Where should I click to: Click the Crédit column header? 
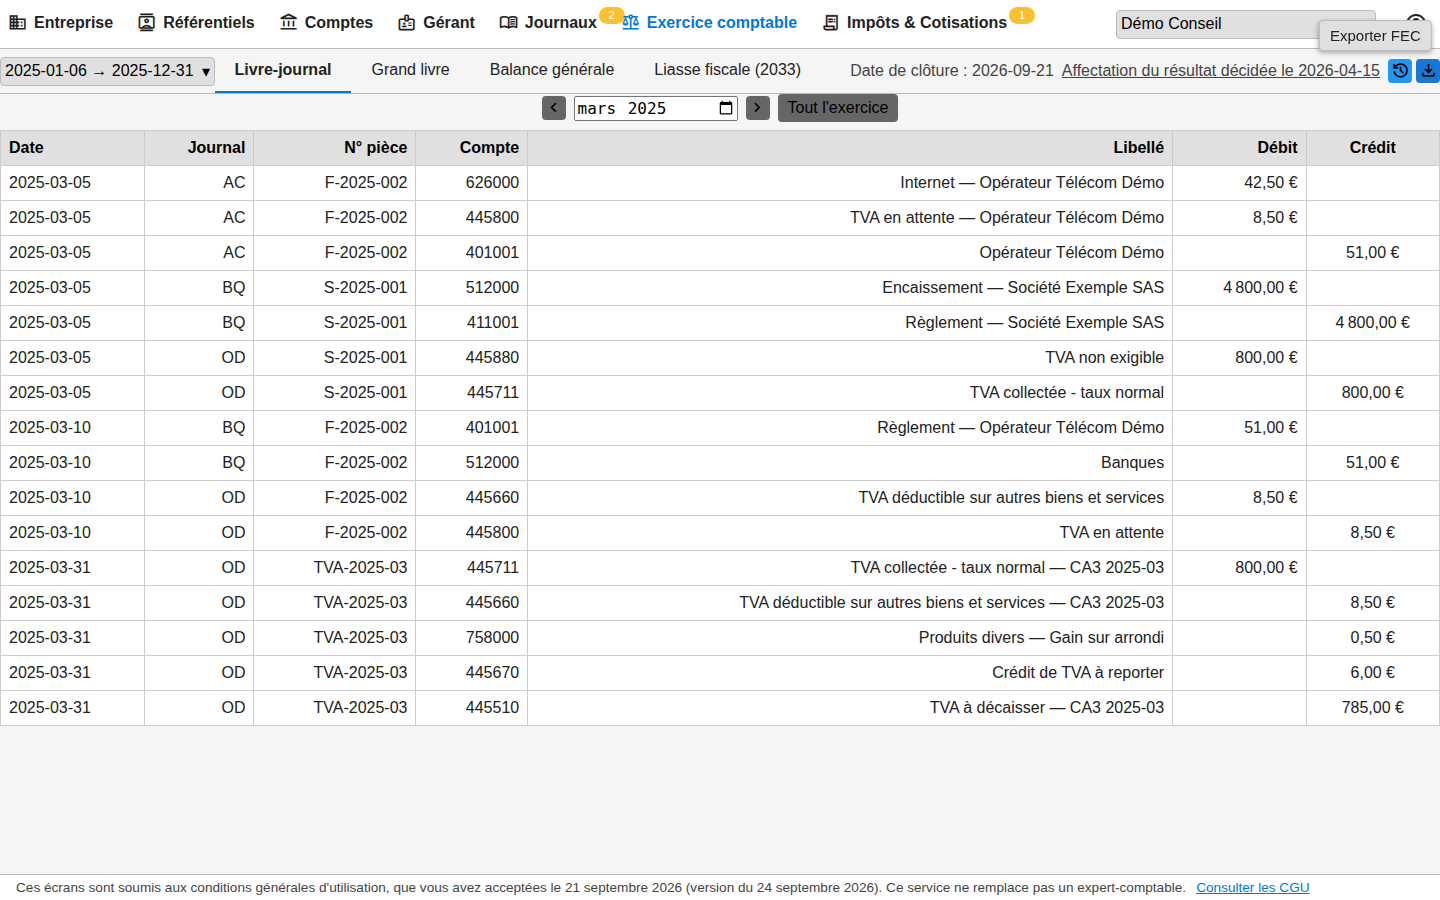[x=1373, y=148]
